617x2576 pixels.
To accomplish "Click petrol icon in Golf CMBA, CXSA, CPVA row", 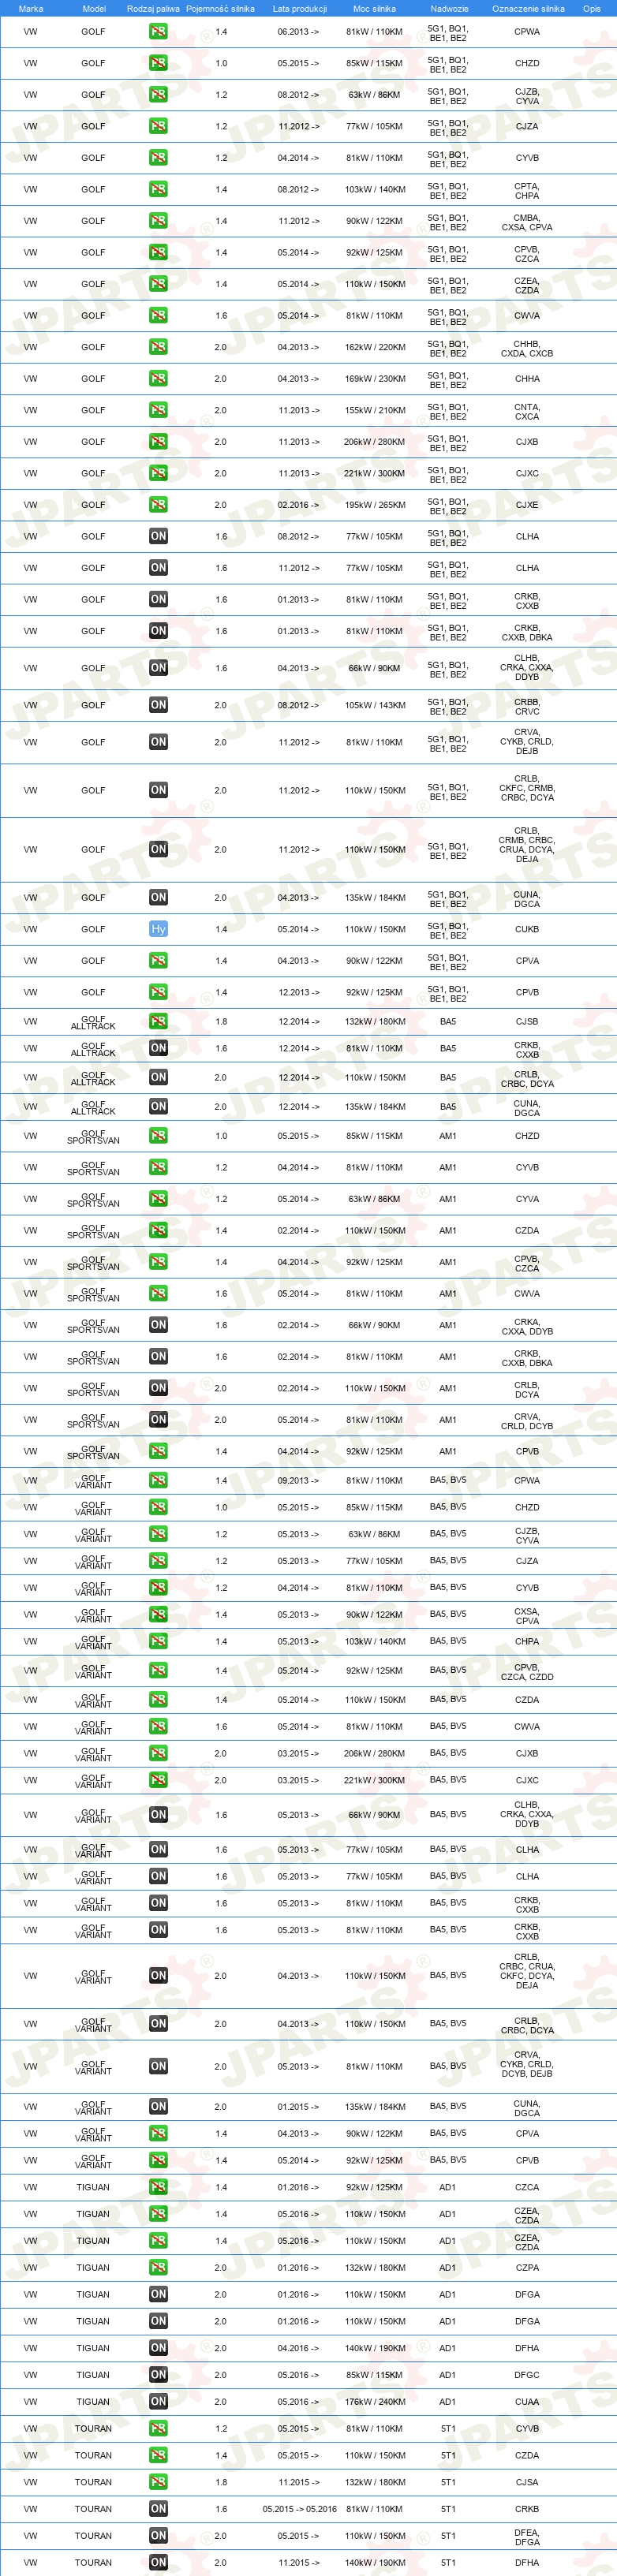I will (x=158, y=221).
